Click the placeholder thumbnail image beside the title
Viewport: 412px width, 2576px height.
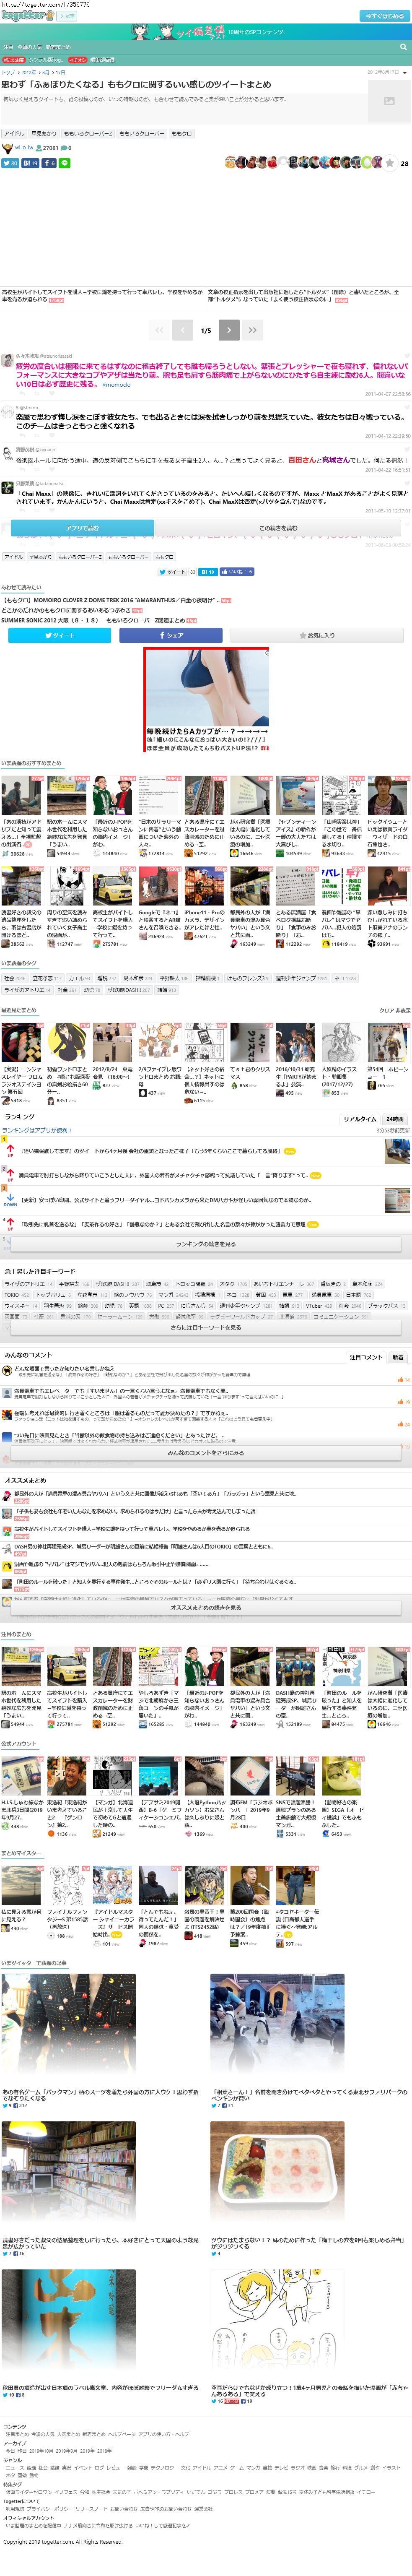point(389,101)
